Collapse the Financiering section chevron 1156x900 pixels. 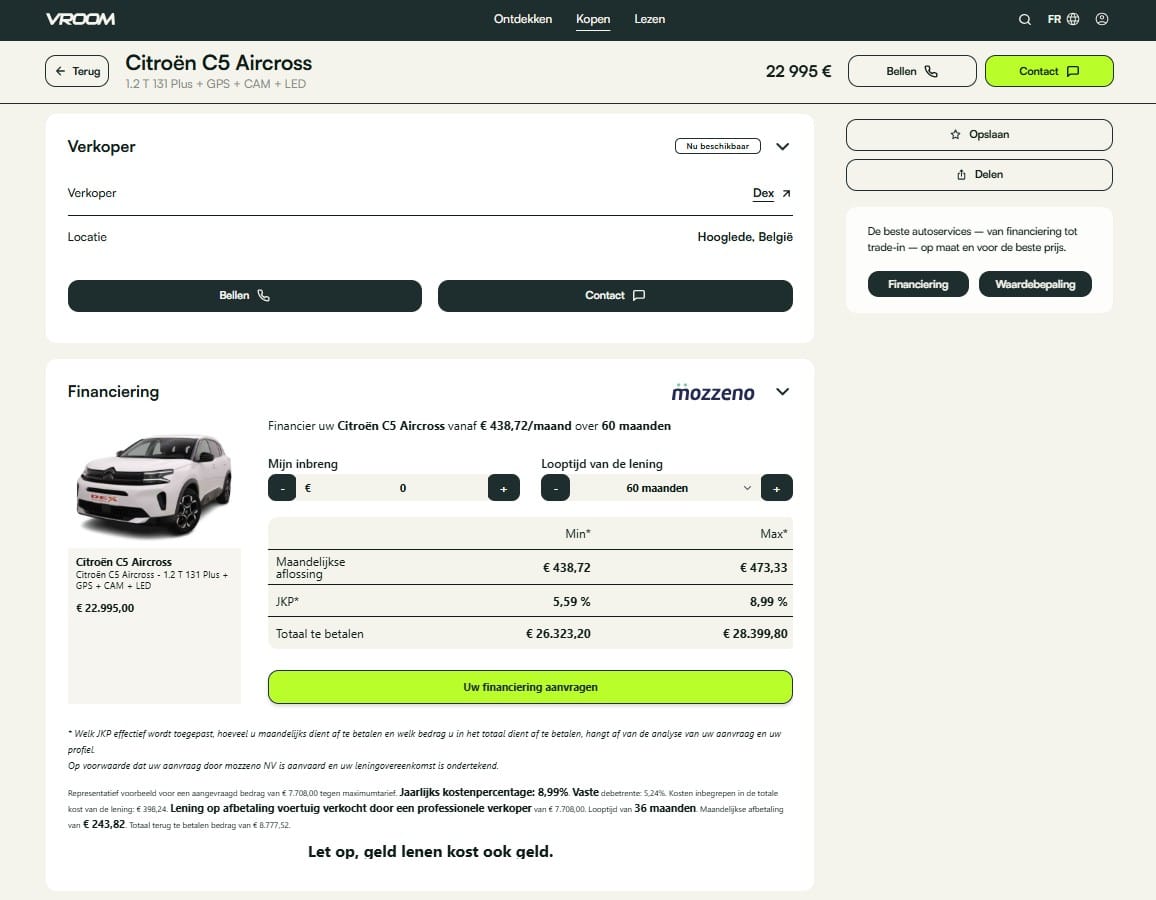click(783, 391)
